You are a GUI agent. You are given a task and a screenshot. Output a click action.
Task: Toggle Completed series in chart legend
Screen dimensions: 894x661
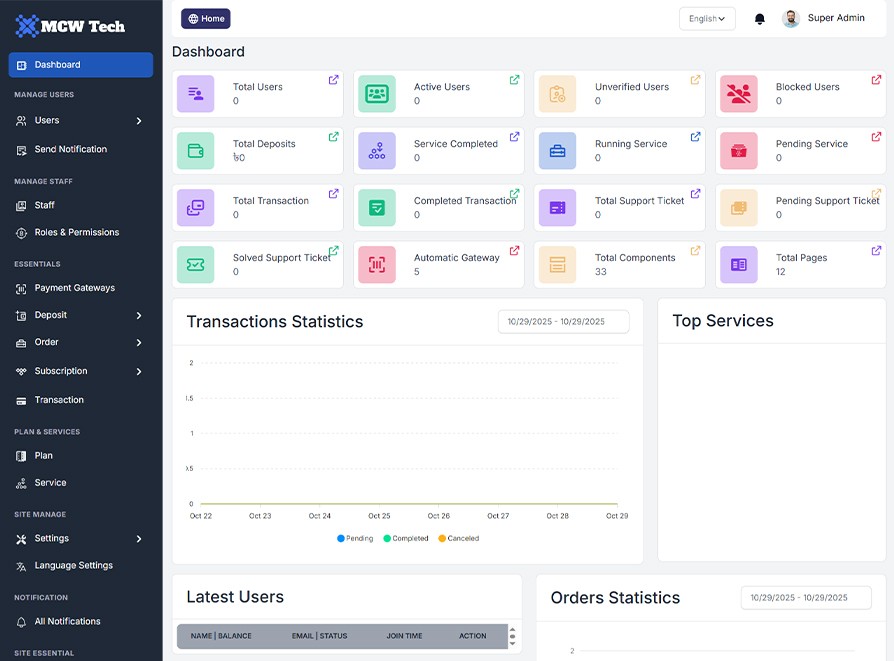pyautogui.click(x=406, y=539)
